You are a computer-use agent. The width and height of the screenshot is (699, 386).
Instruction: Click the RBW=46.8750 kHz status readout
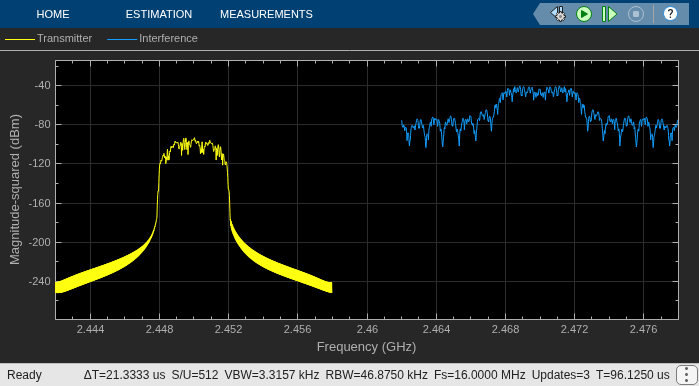click(377, 374)
